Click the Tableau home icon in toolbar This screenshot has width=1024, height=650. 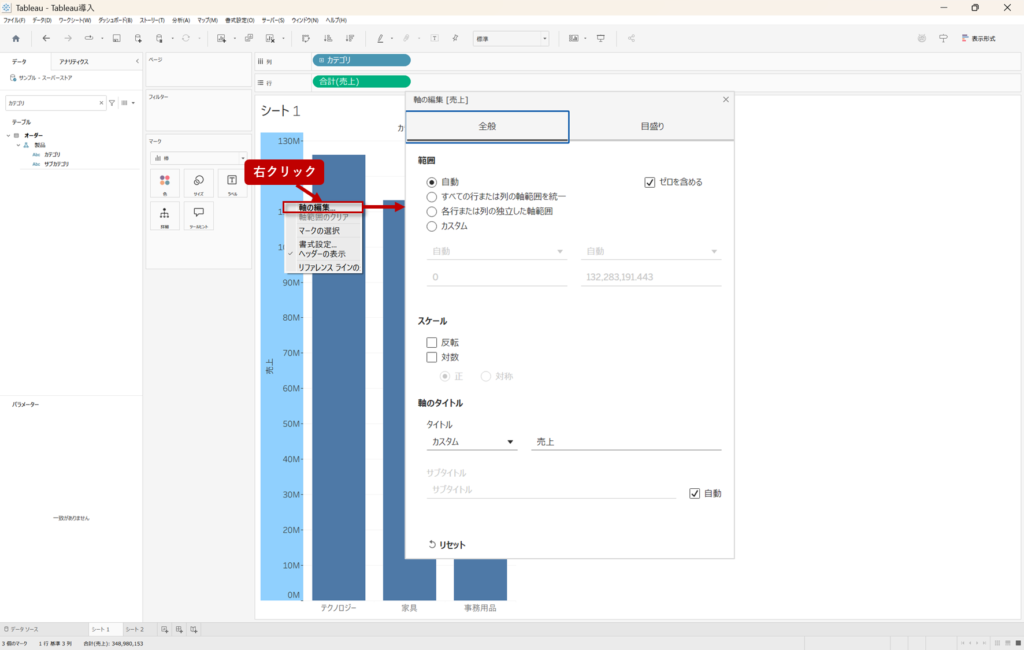(x=15, y=38)
